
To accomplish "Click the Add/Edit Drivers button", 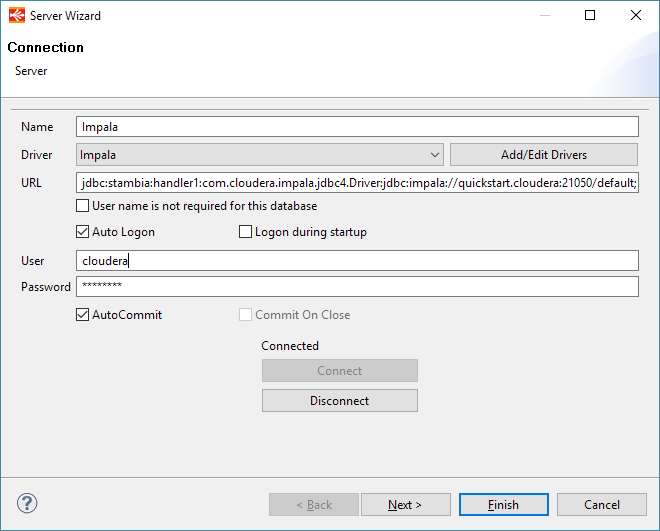I will 544,155.
